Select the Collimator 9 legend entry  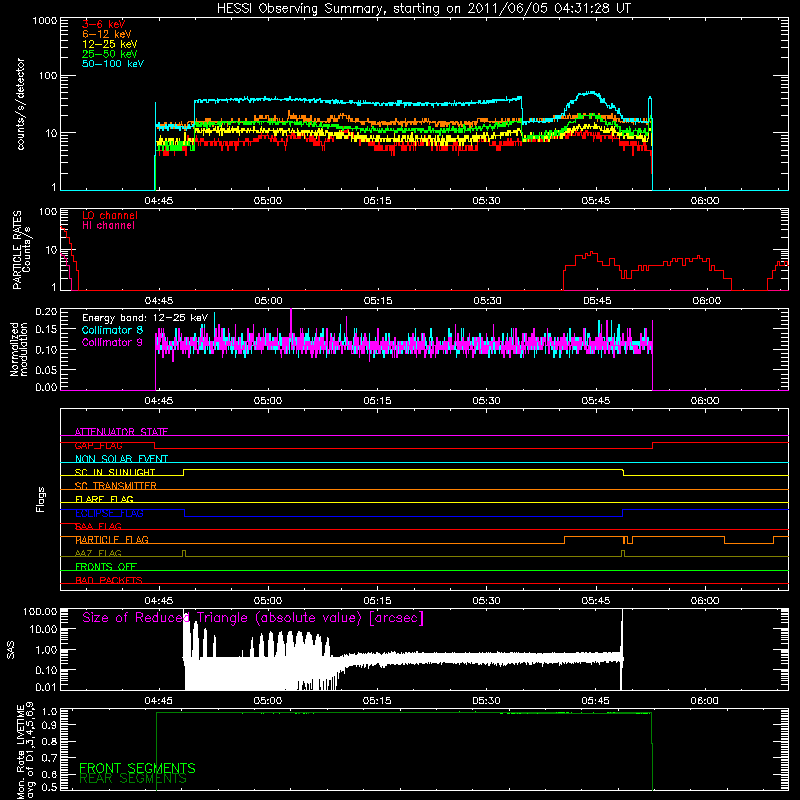click(112, 342)
